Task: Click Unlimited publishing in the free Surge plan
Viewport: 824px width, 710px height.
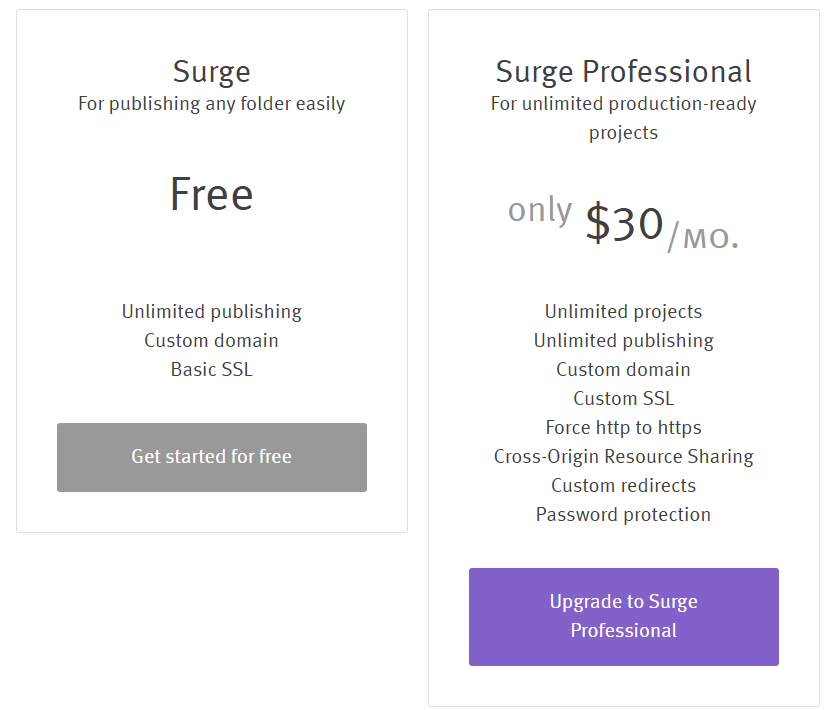Action: (211, 312)
